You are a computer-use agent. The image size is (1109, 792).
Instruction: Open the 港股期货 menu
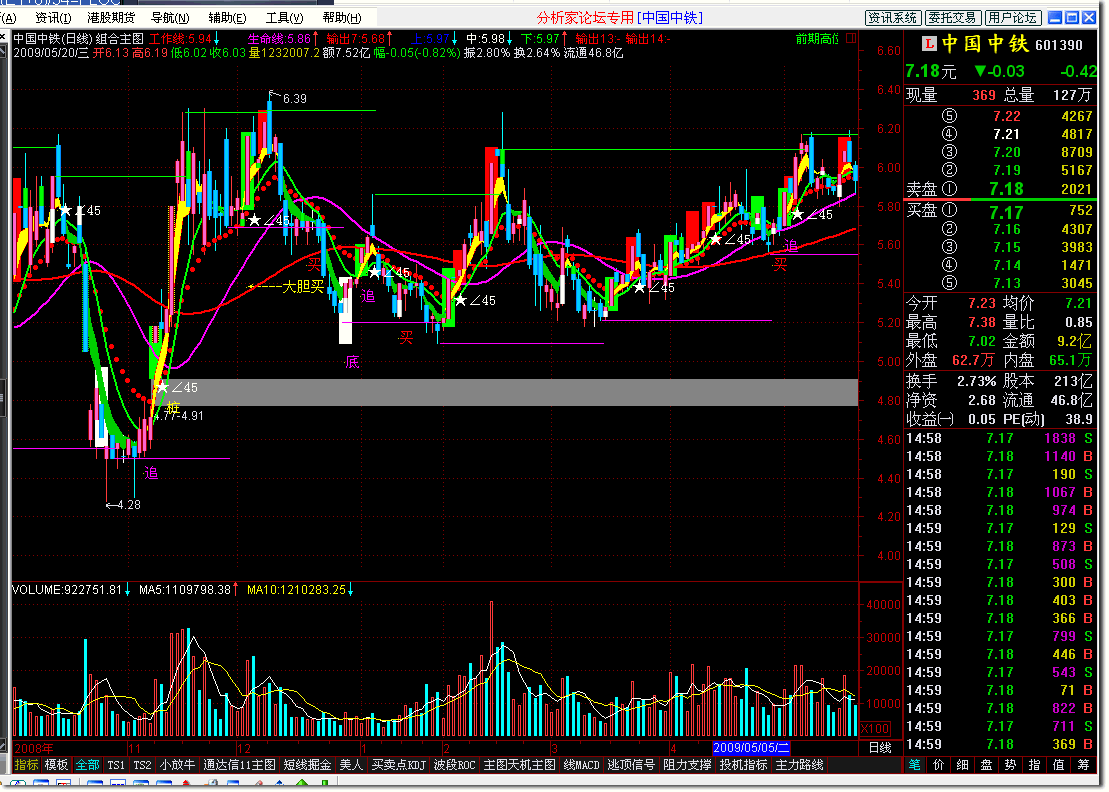[x=111, y=18]
